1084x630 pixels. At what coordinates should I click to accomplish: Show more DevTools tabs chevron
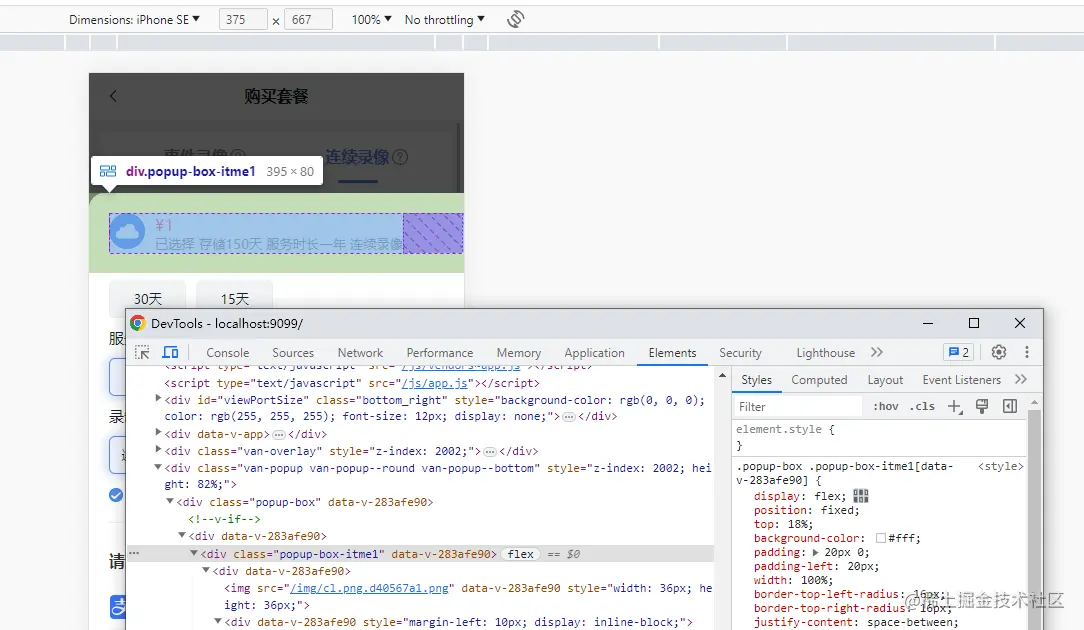coord(877,352)
